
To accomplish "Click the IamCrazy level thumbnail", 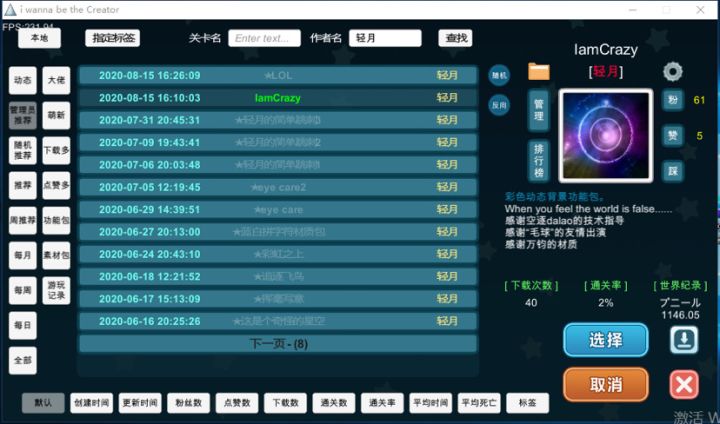I will (x=606, y=136).
